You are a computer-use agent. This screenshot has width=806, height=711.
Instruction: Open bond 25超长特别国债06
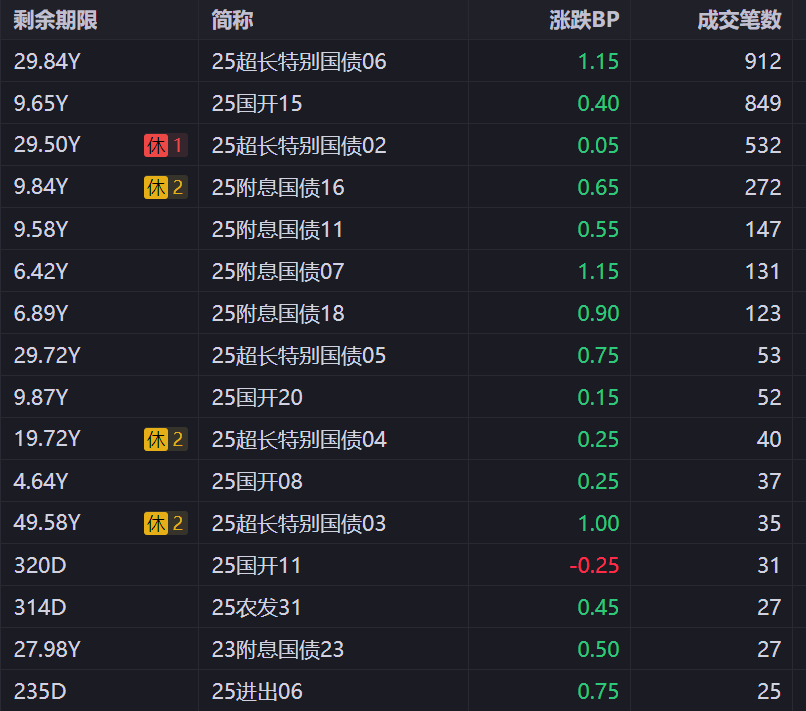click(299, 62)
